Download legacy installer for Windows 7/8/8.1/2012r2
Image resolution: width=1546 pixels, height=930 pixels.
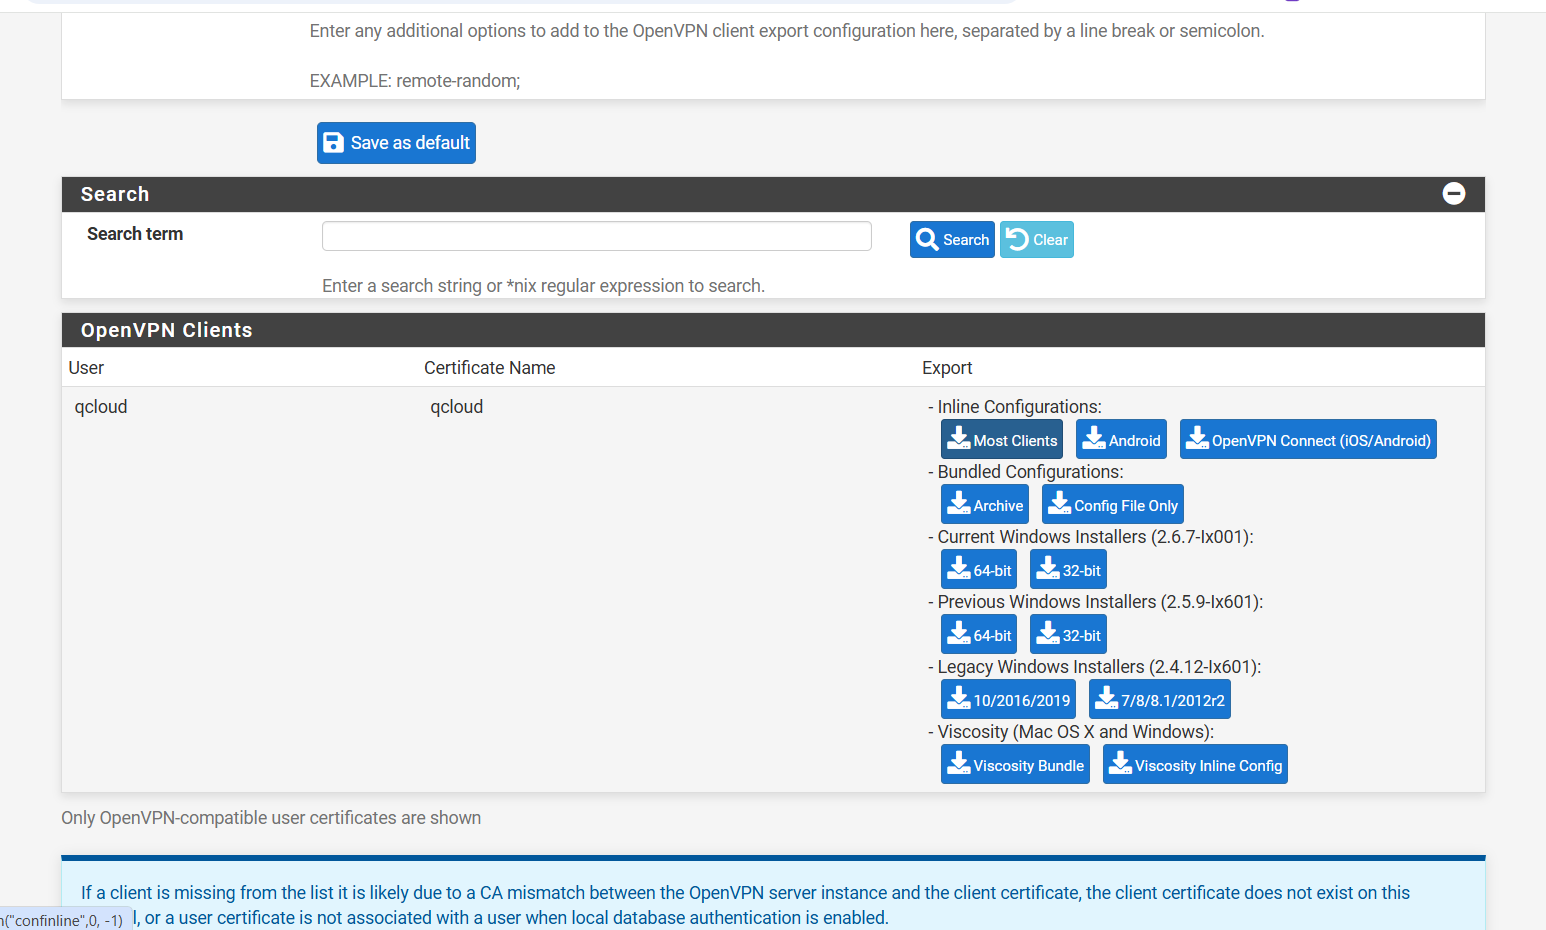tap(1159, 700)
